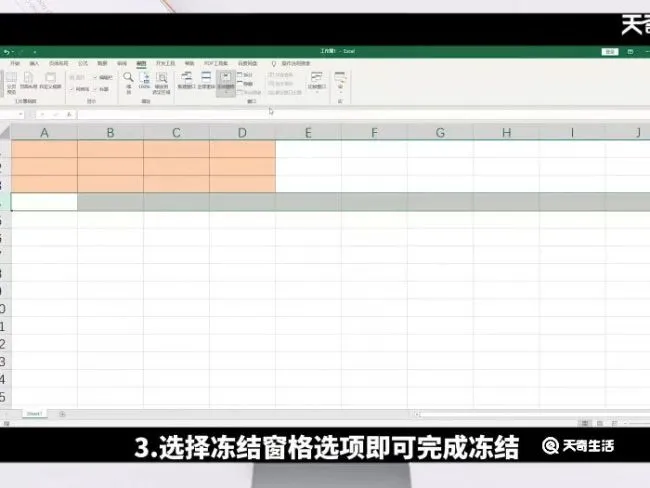
Task: Expand the Macros dropdown arrow
Action: (340, 93)
